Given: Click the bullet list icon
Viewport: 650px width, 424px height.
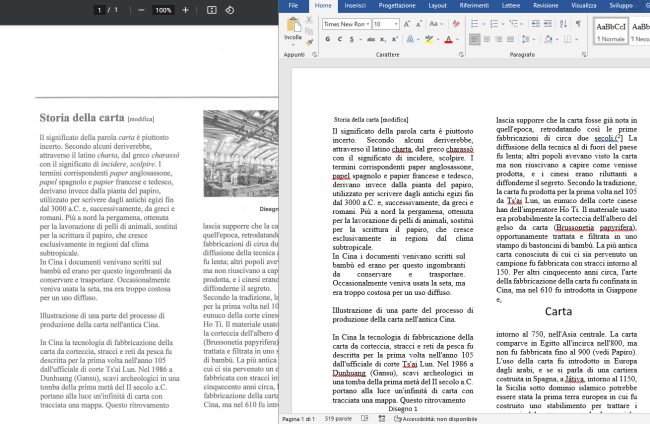Looking at the screenshot, I should [x=475, y=24].
